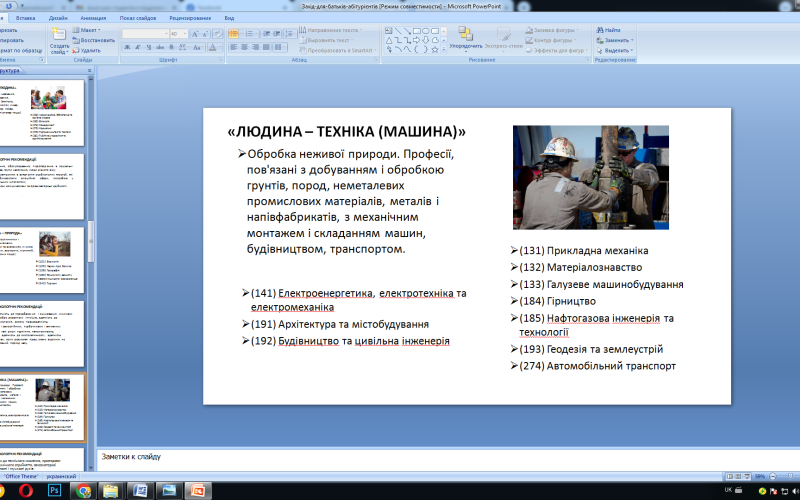Viewport: 800px width, 500px height.
Task: Click Заменить replace button
Action: click(615, 40)
